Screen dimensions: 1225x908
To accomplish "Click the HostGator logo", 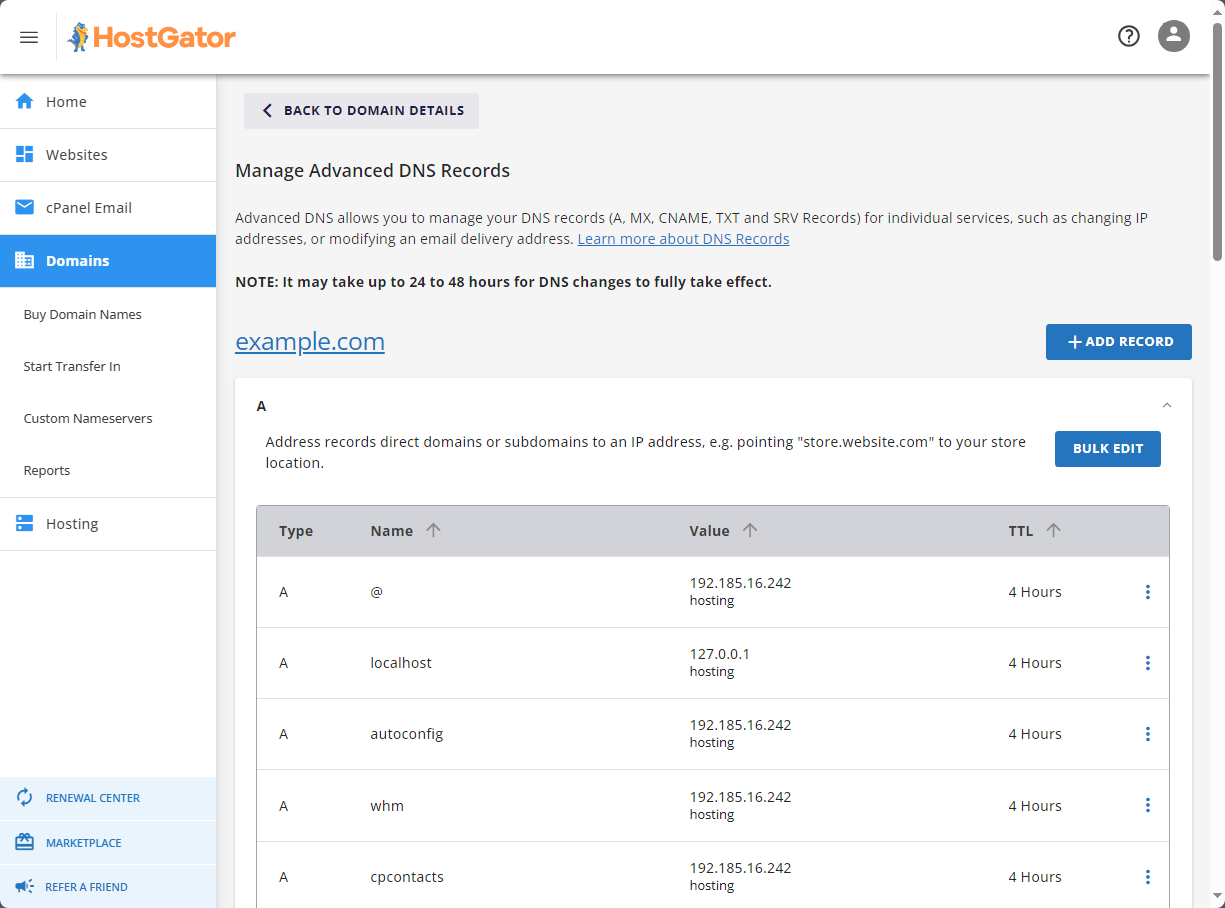I will tap(151, 36).
